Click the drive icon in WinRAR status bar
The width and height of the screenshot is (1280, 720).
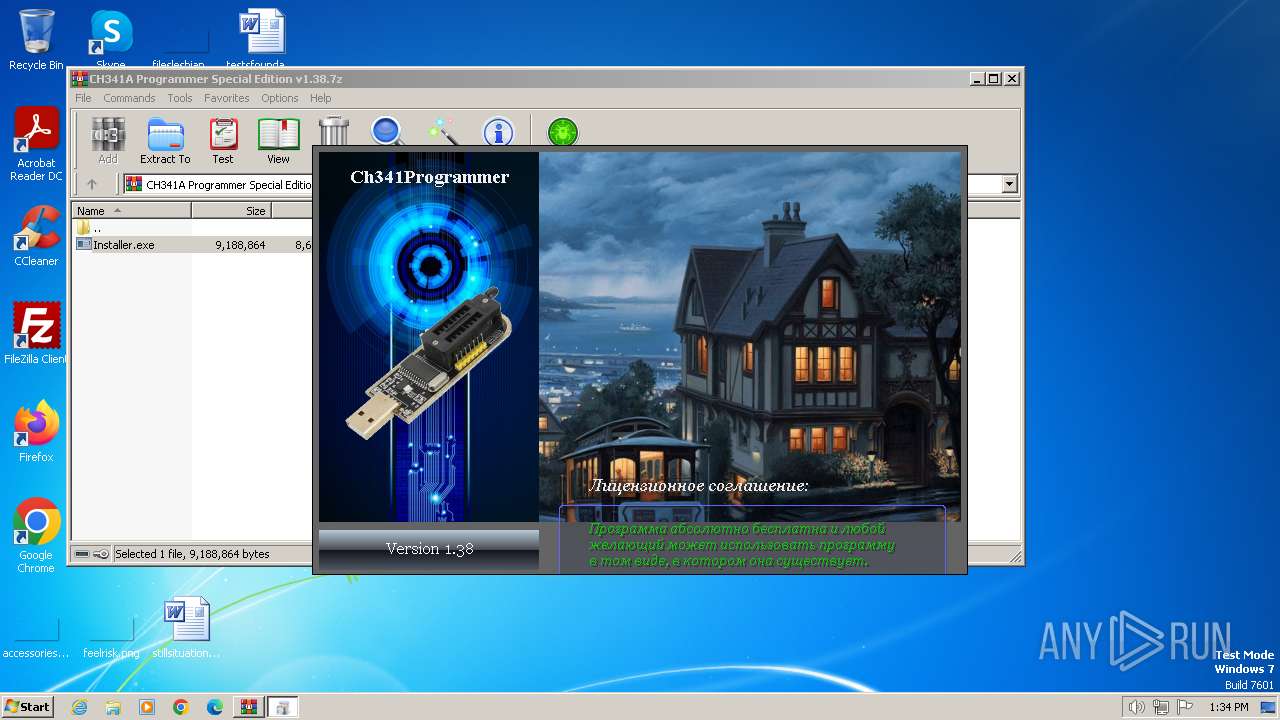[82, 554]
